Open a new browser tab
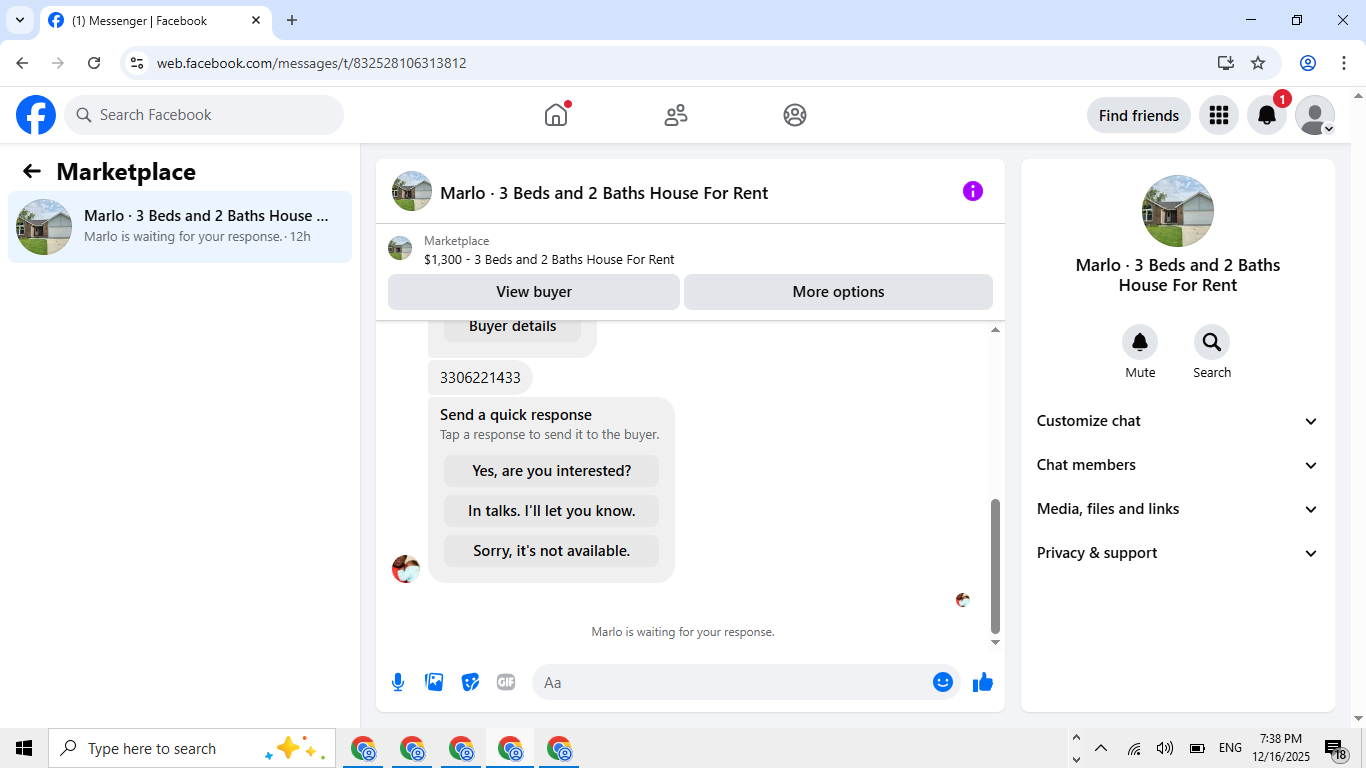Image resolution: width=1366 pixels, height=768 pixels. pos(292,20)
